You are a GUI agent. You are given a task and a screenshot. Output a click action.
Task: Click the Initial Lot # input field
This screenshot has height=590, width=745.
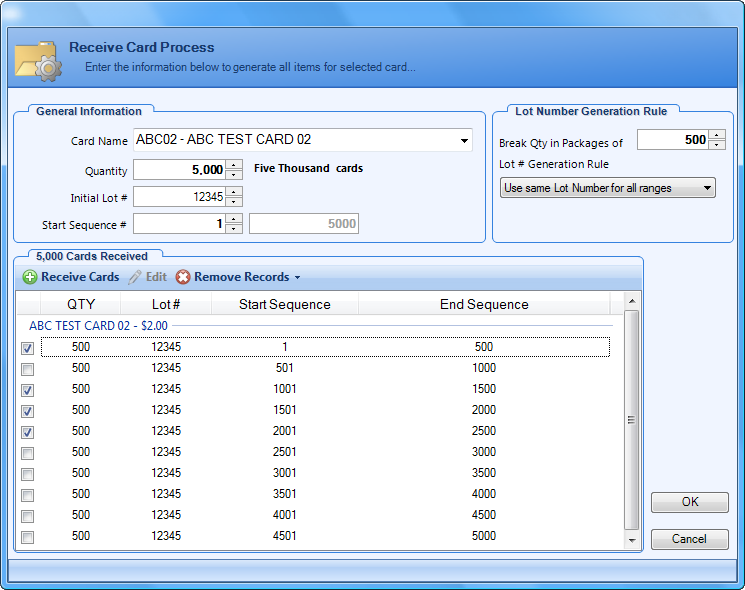[x=178, y=197]
